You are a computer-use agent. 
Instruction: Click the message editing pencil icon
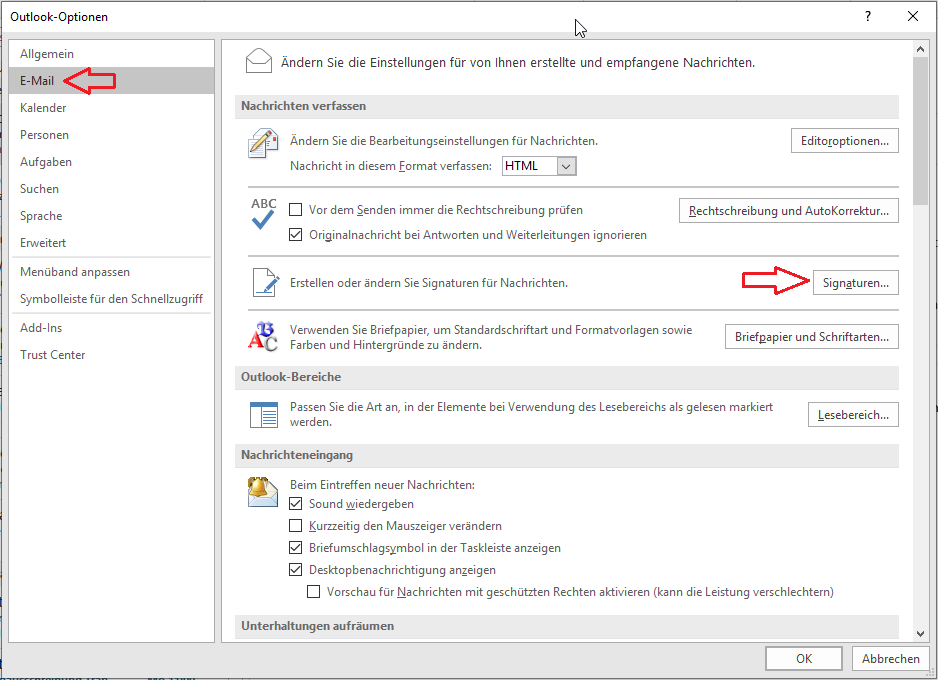click(263, 143)
